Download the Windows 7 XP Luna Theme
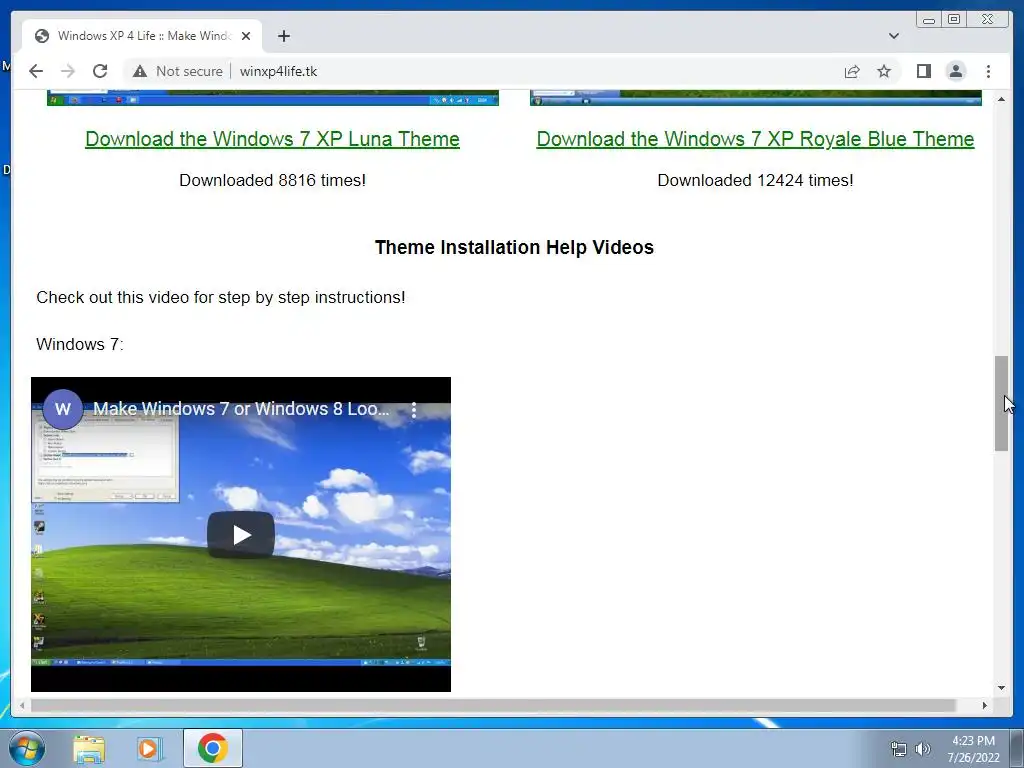This screenshot has height=768, width=1024. [x=272, y=138]
